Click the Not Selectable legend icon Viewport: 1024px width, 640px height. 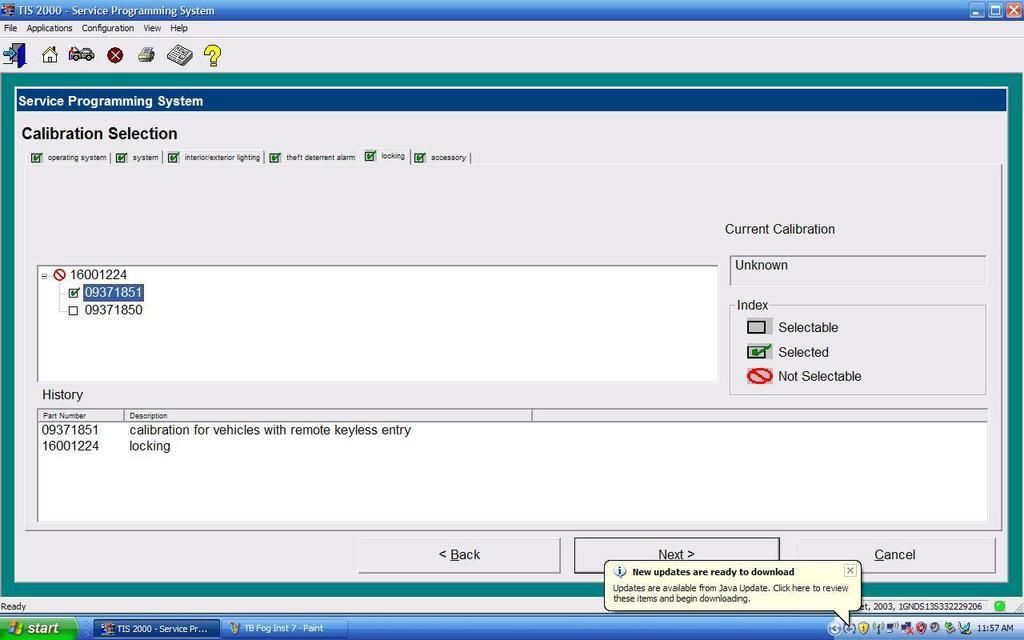[x=760, y=376]
